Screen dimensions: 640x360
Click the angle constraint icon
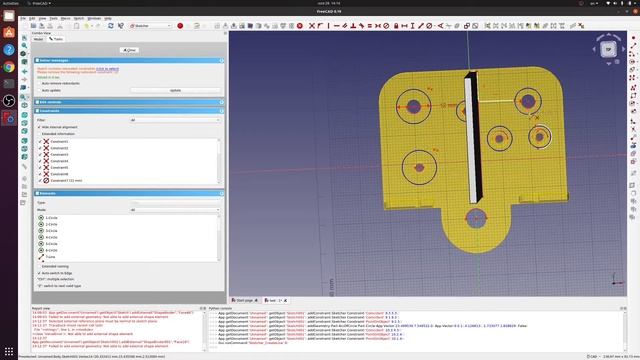coord(440,26)
